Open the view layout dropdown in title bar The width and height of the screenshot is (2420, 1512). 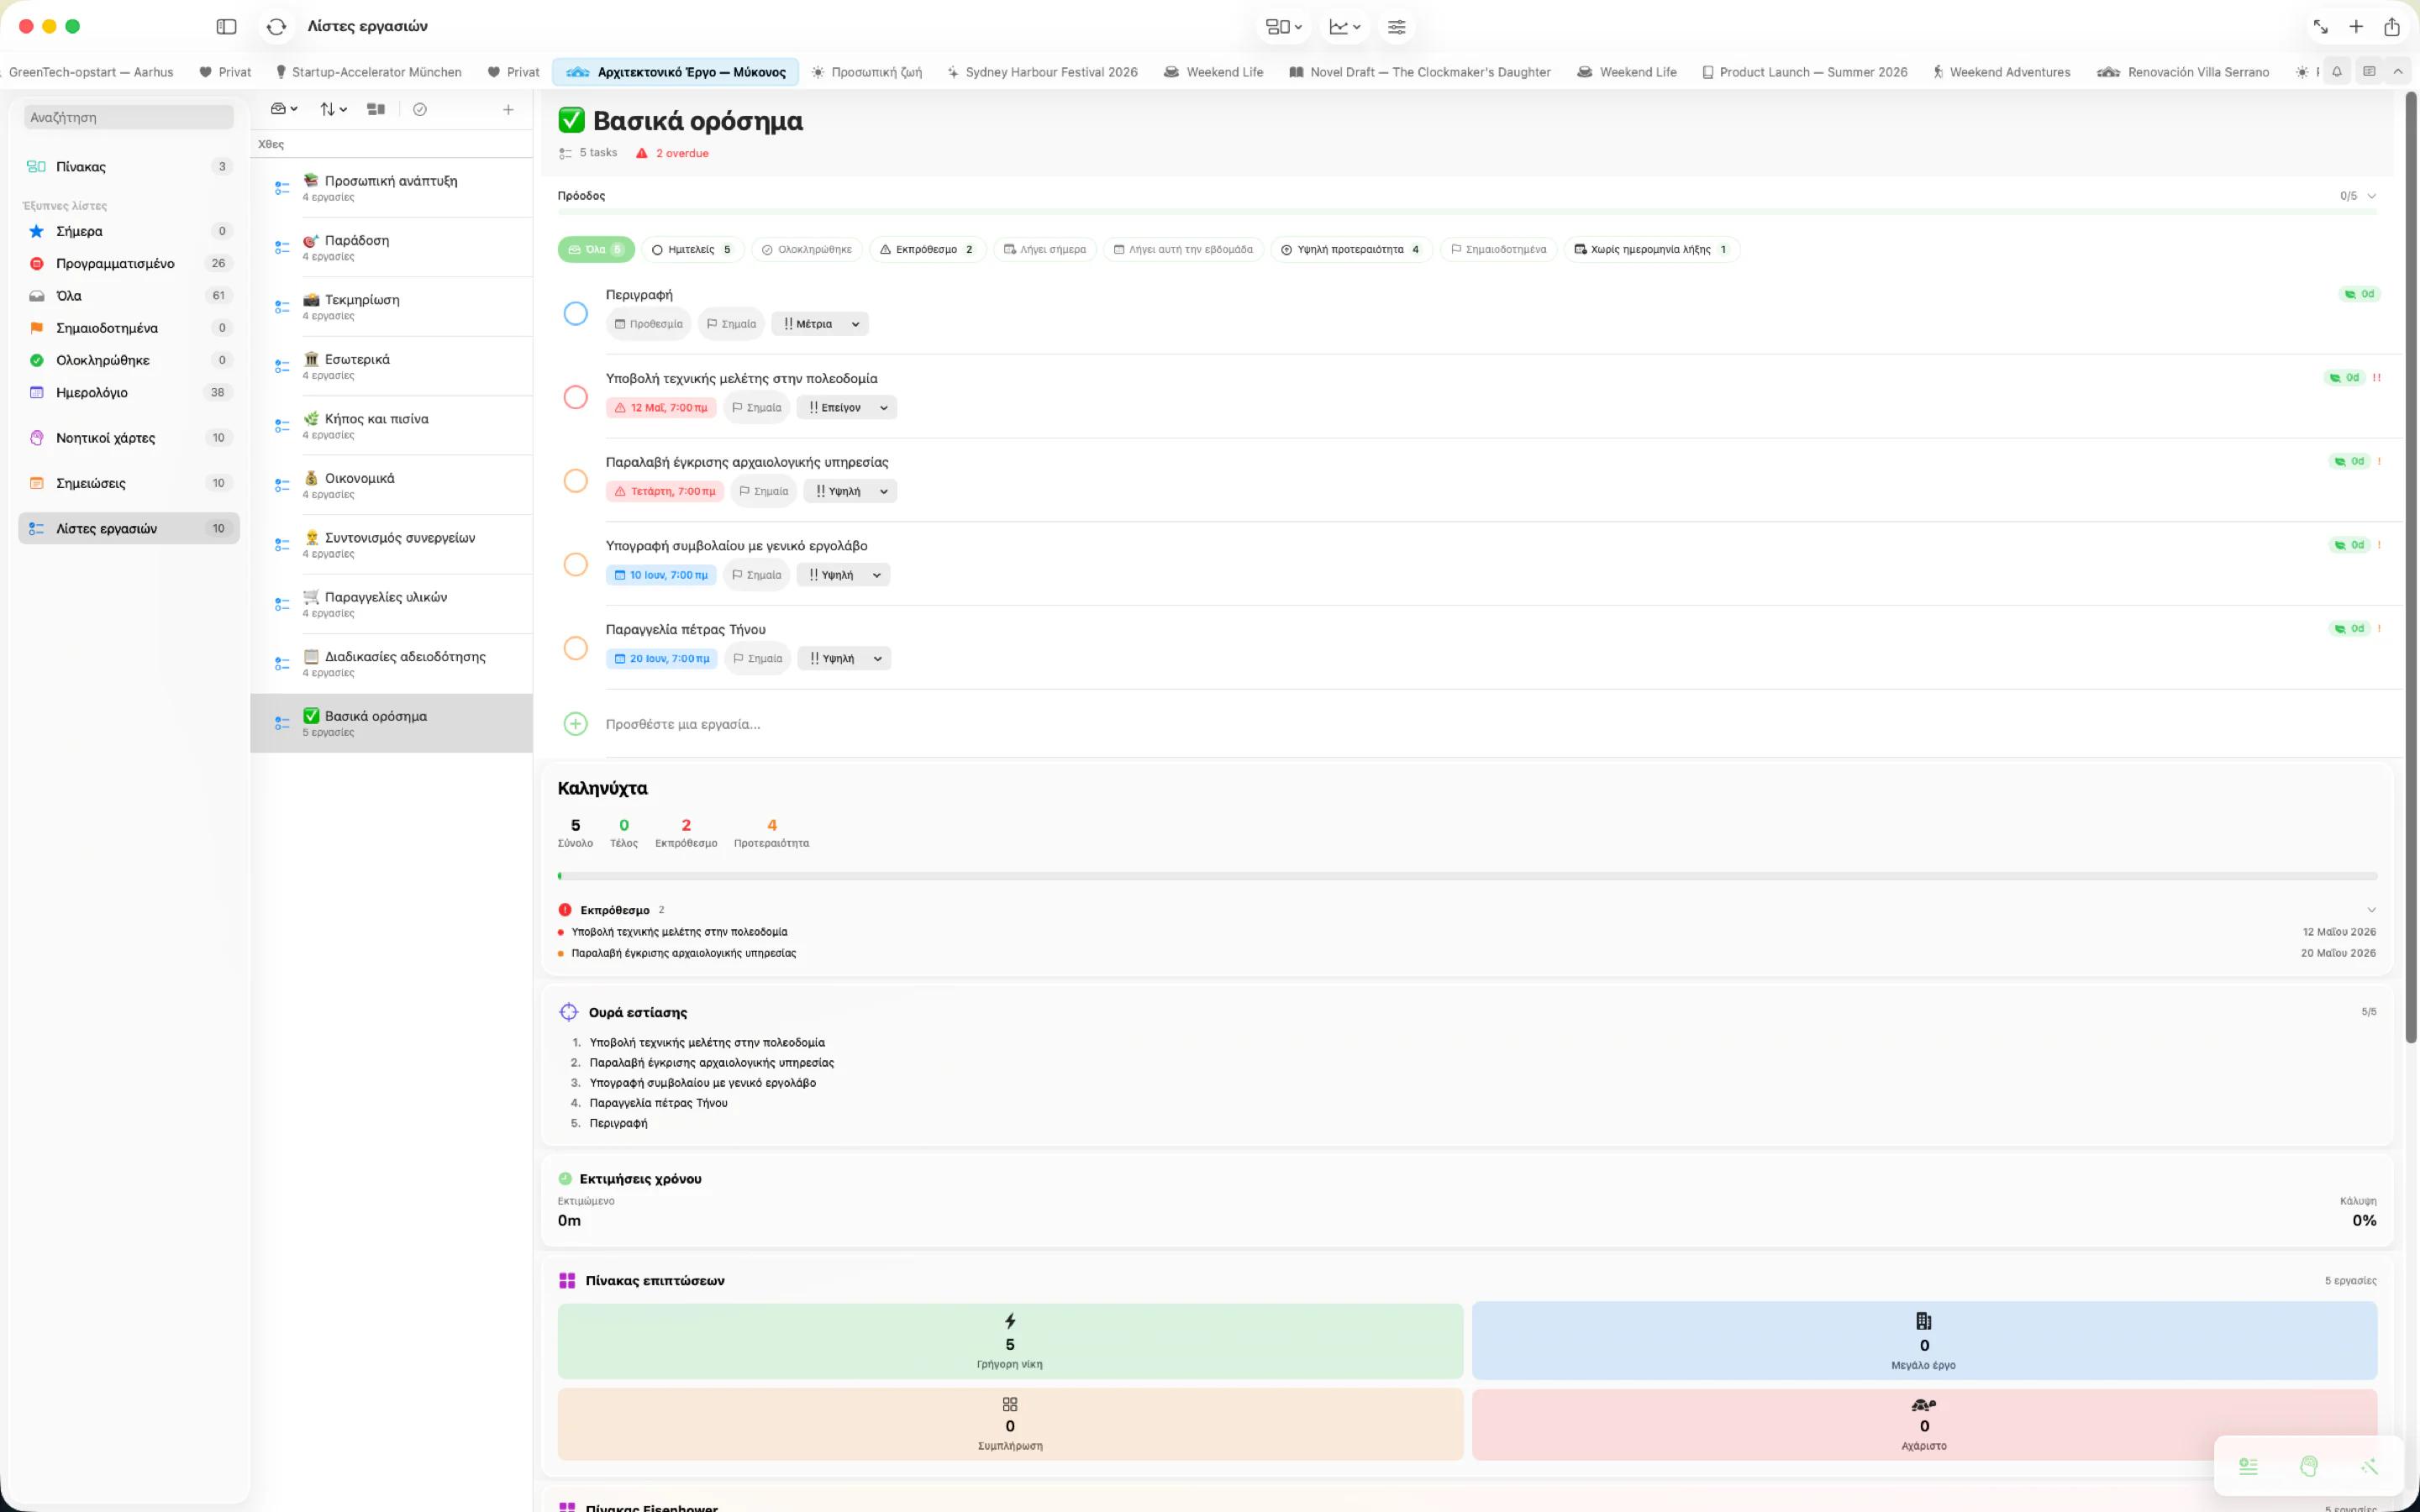pos(1284,27)
